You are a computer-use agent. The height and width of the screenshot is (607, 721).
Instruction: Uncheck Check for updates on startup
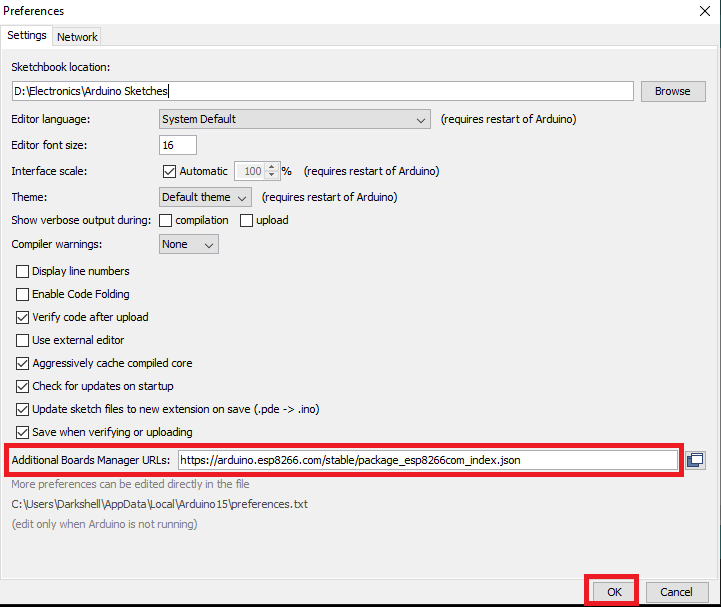[x=23, y=386]
